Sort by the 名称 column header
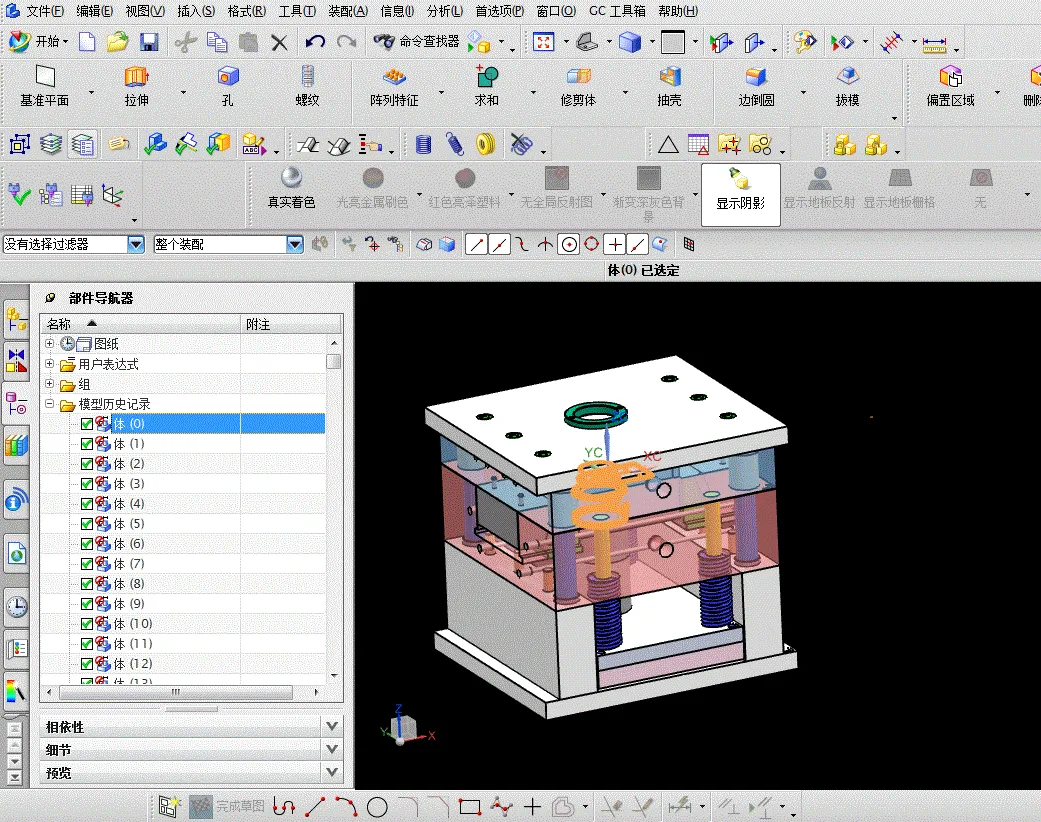Screen dimensions: 1041x822 pyautogui.click(x=140, y=324)
